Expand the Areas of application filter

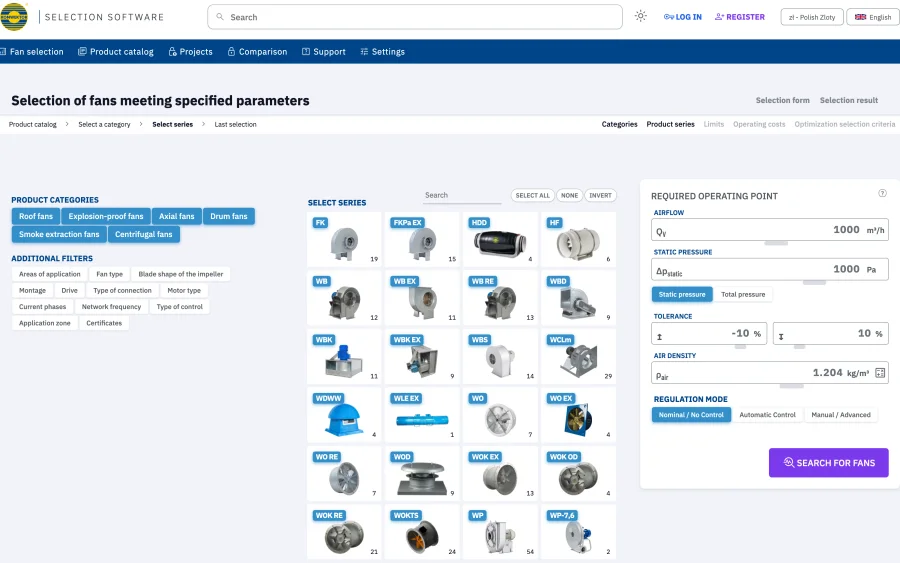pos(49,274)
